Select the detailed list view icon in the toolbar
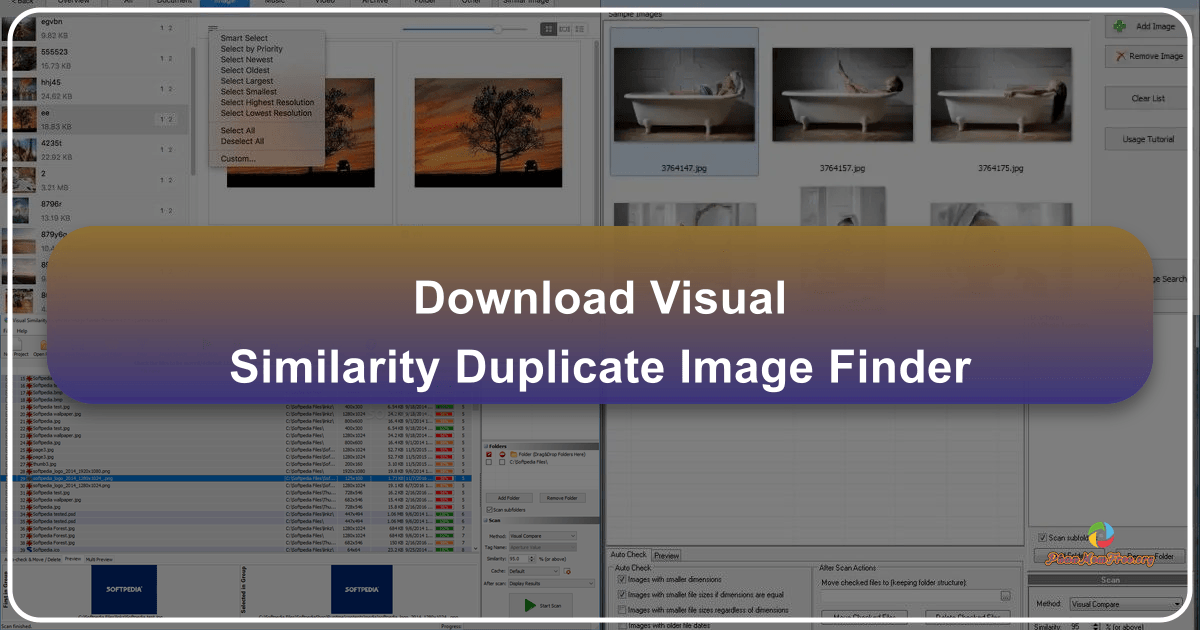 [580, 29]
